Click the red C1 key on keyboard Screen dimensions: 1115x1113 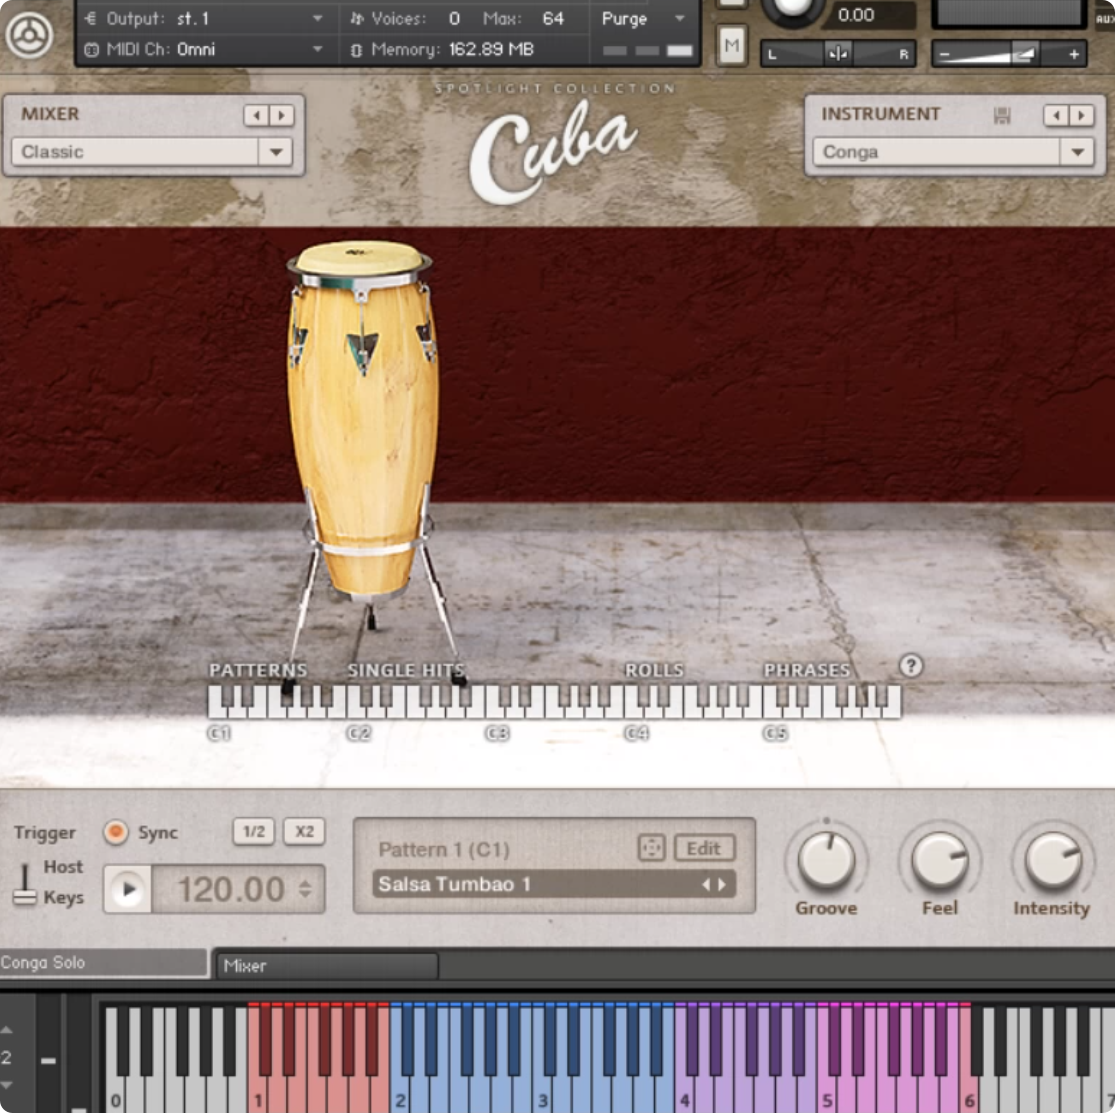click(257, 1088)
